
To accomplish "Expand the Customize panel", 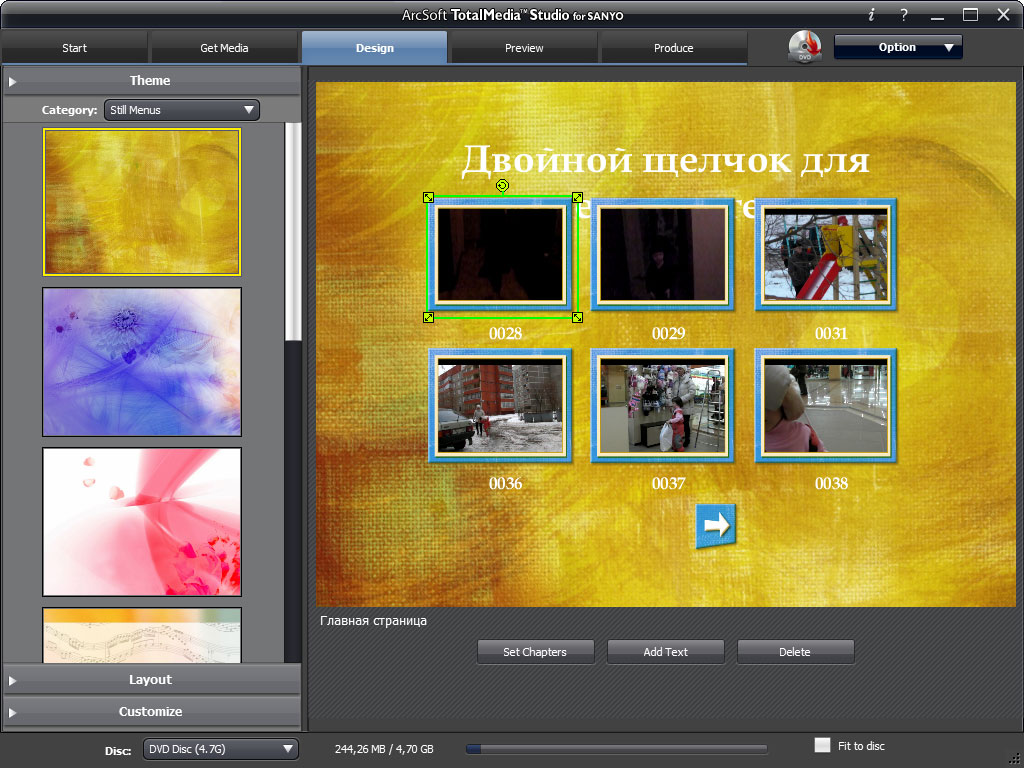I will pyautogui.click(x=150, y=712).
